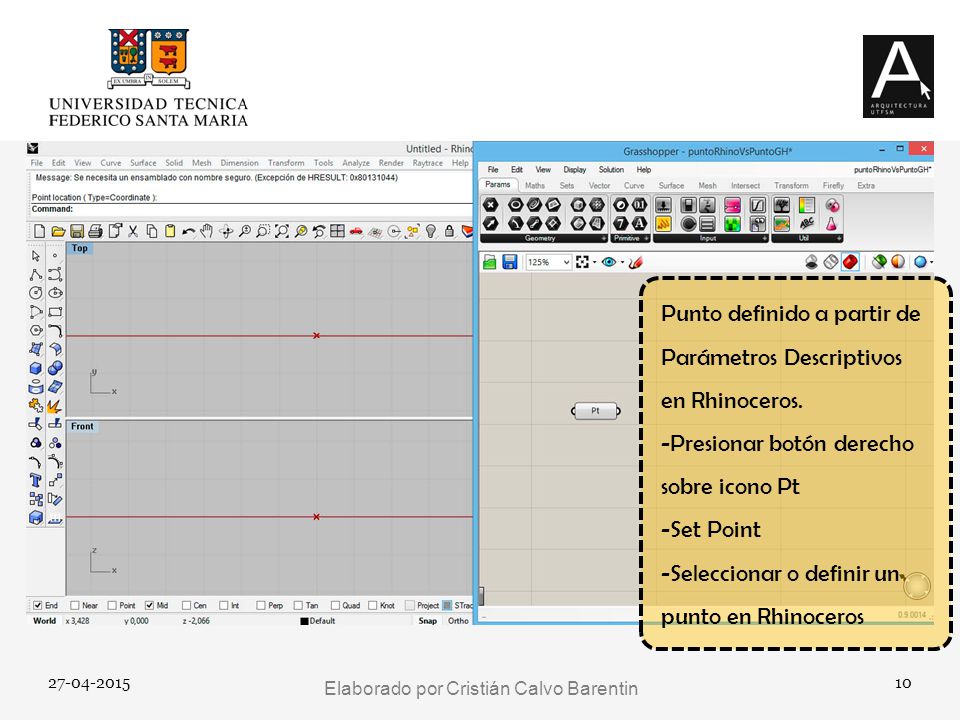960x720 pixels.
Task: Select Vector parameter arrow icon in Grasshopper
Action: tap(491, 223)
